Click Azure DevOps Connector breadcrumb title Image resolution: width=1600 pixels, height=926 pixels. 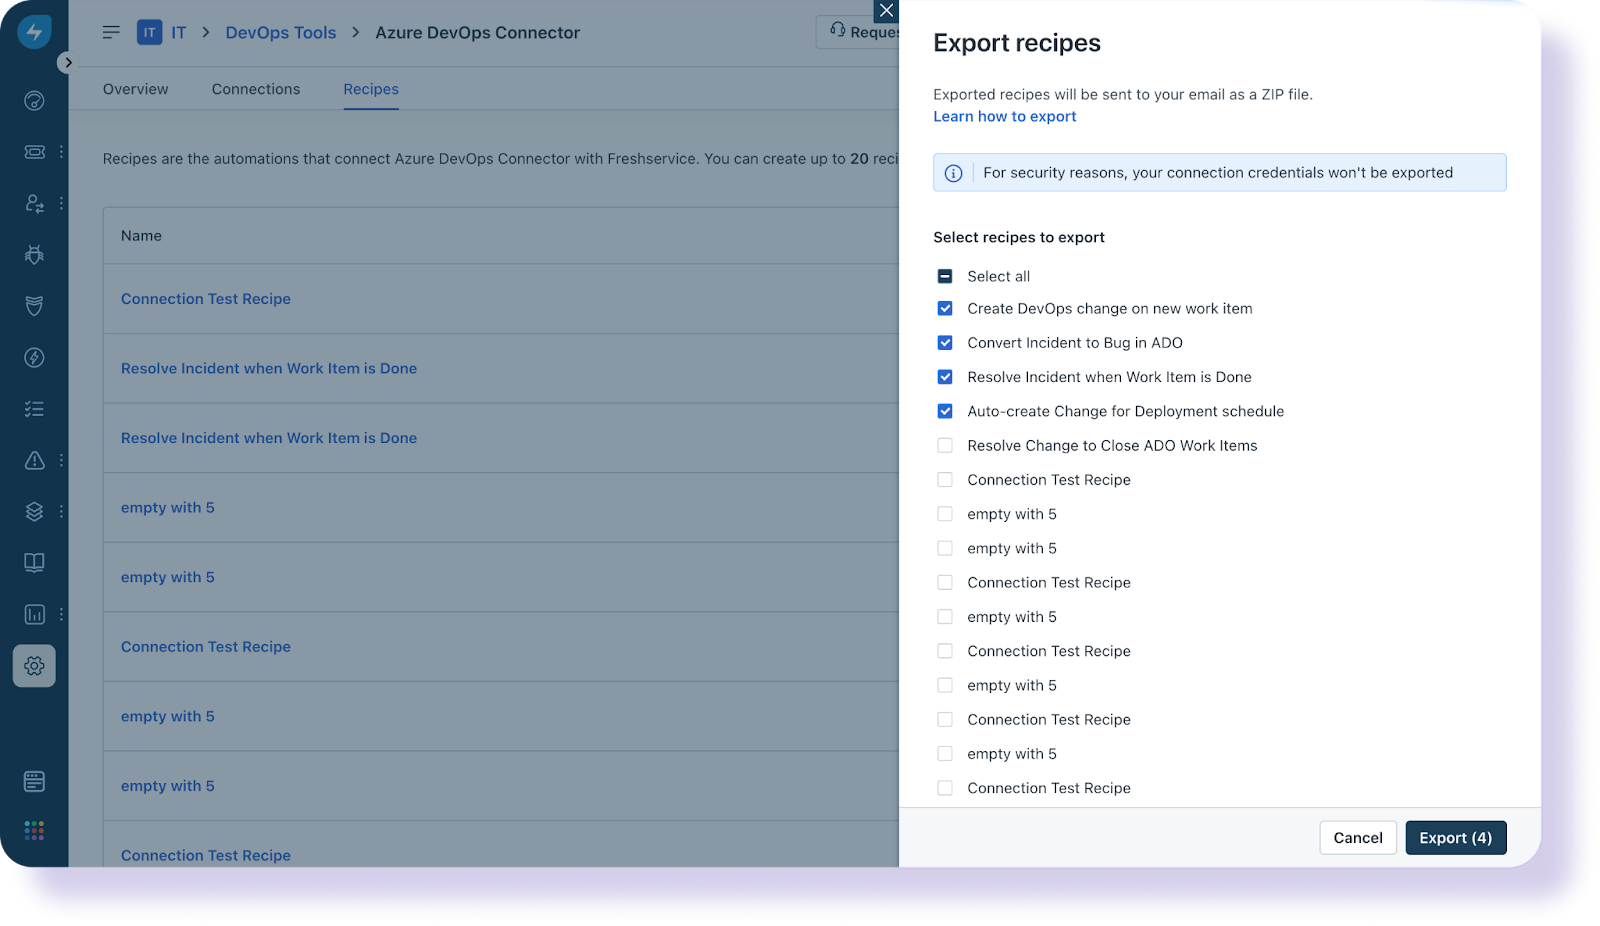[477, 32]
